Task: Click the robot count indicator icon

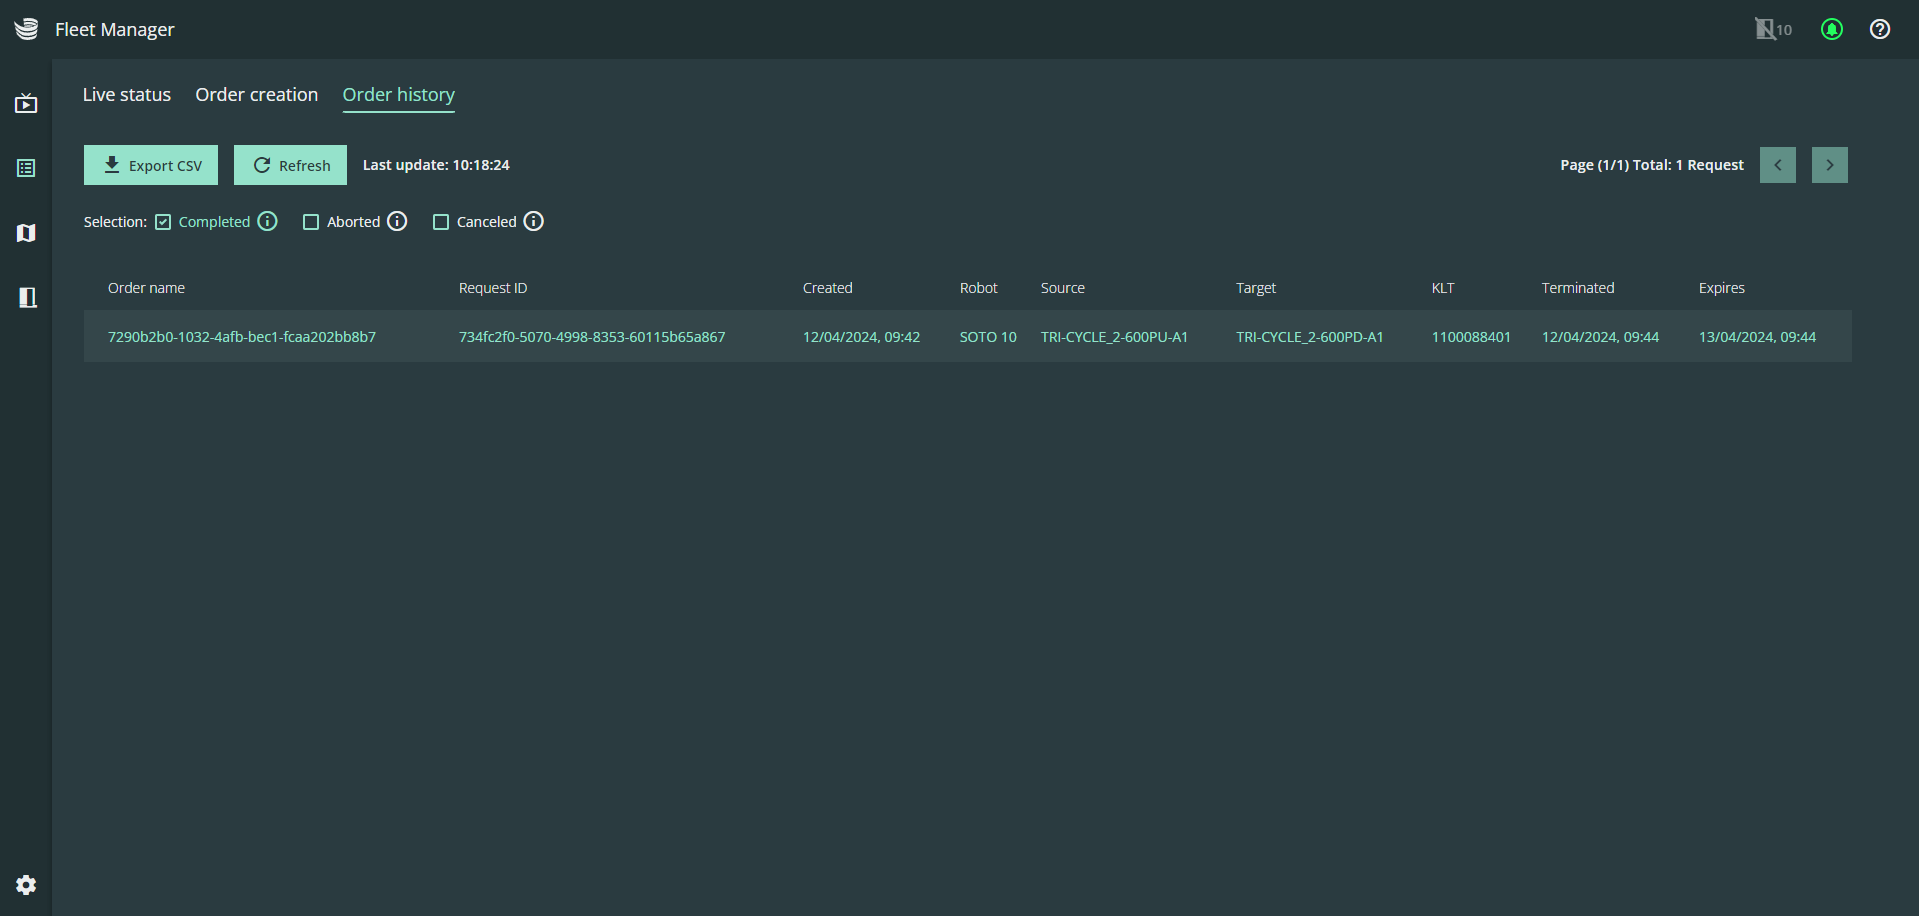Action: point(1773,30)
